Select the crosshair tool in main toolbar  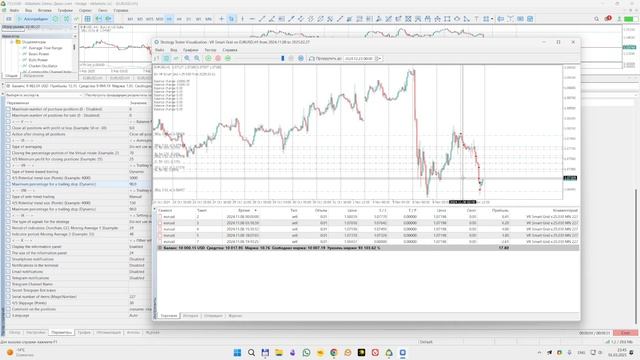(x=222, y=19)
